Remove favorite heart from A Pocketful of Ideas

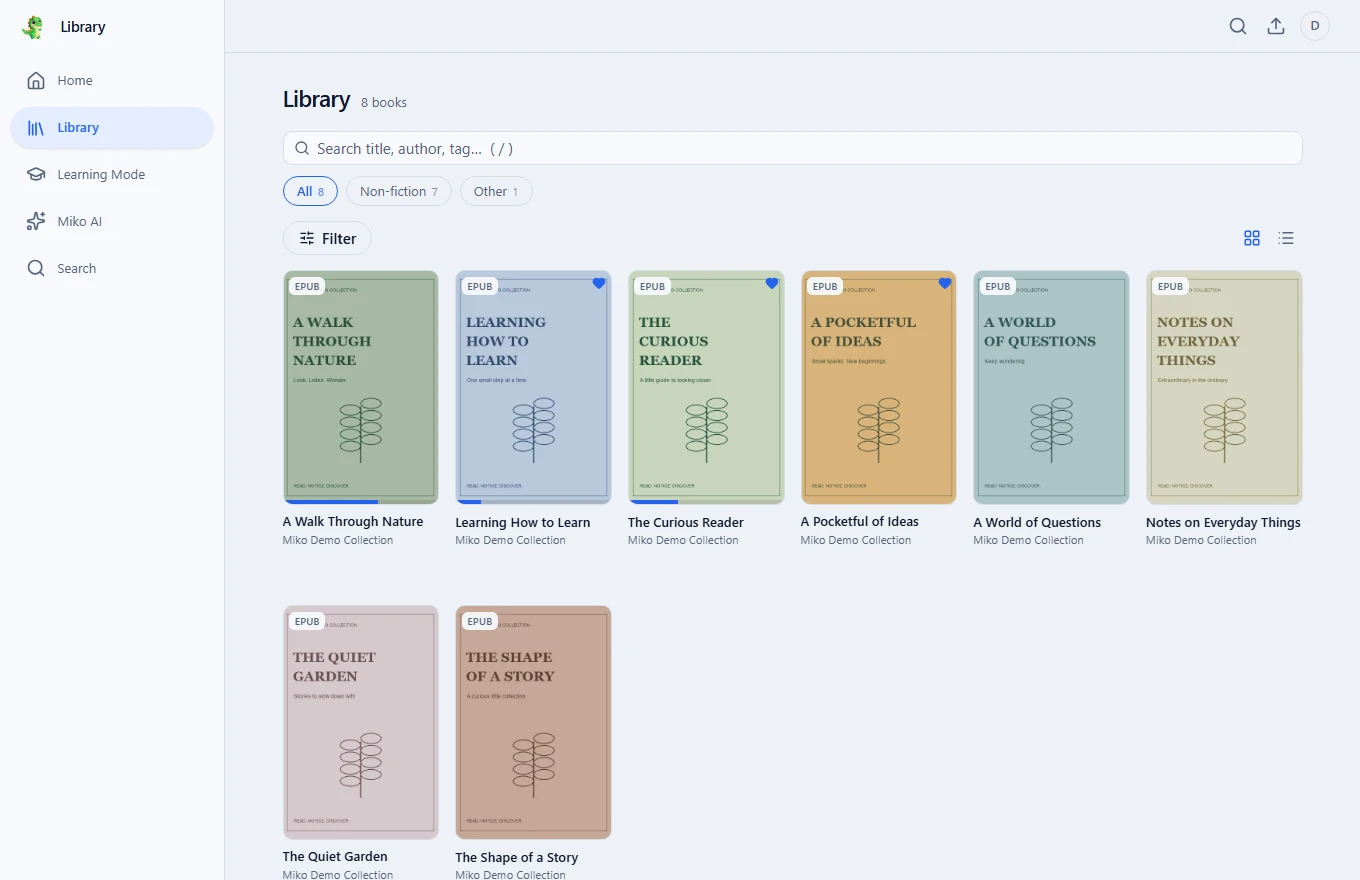(945, 284)
